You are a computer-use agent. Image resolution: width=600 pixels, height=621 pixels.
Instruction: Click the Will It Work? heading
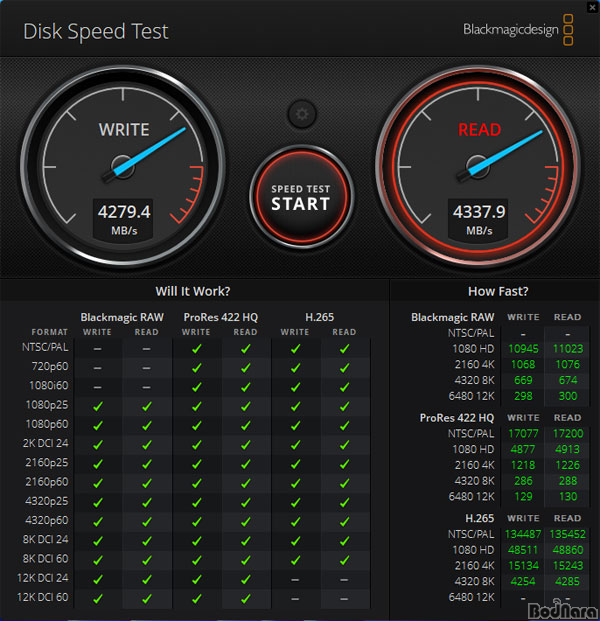(192, 291)
